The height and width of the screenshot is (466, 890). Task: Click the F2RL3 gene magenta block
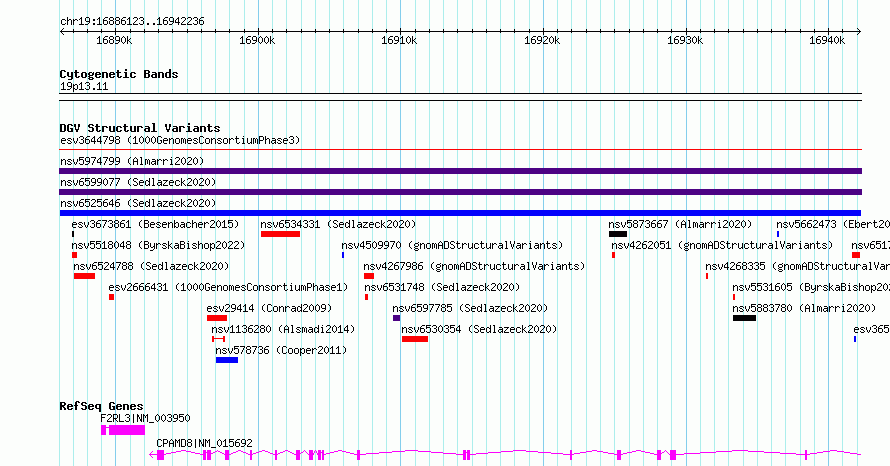click(x=127, y=430)
